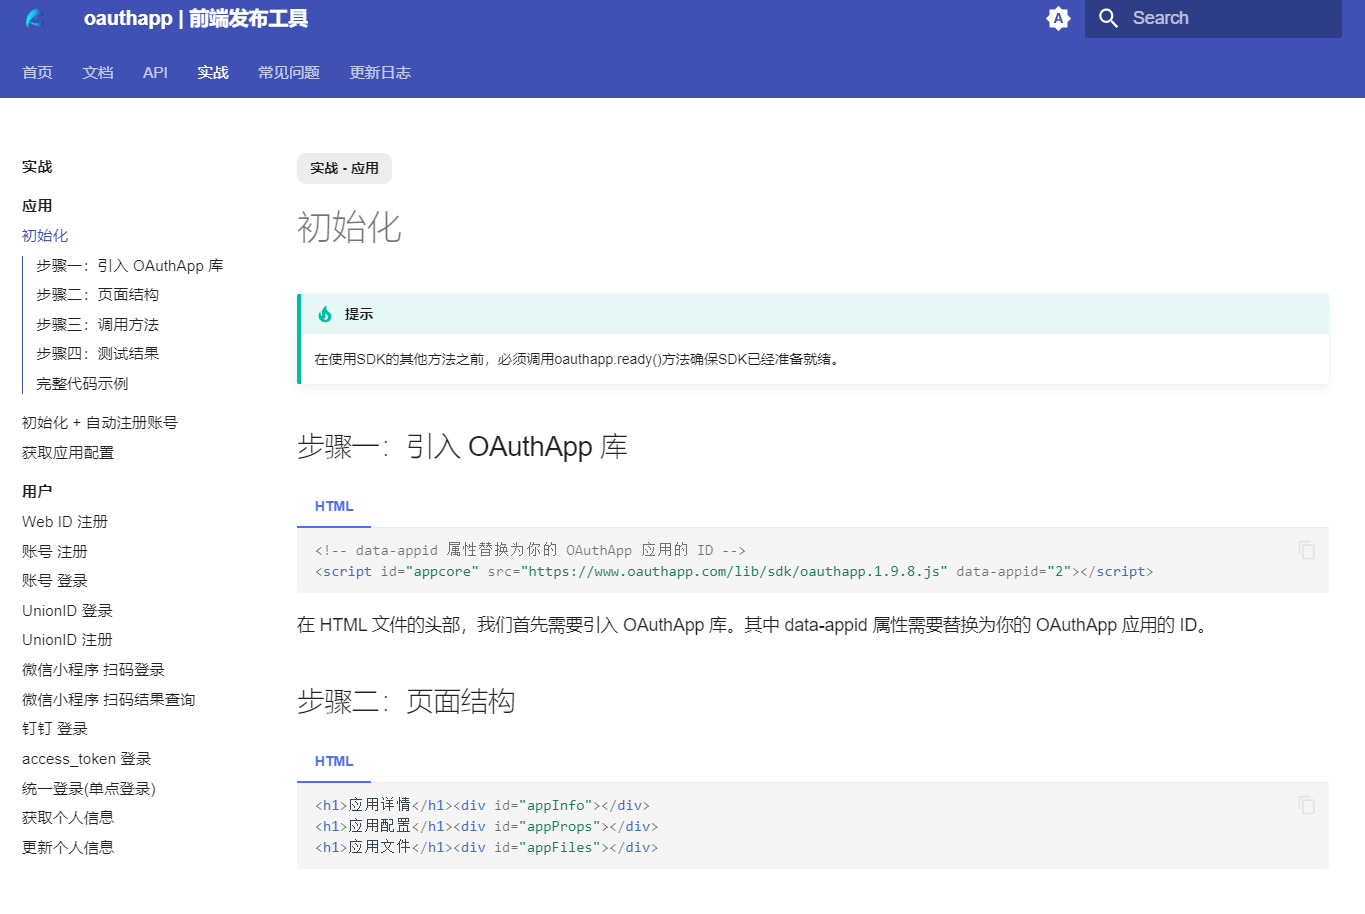
Task: Click the oauthapp | 前端发布工具 site title
Action: point(196,18)
